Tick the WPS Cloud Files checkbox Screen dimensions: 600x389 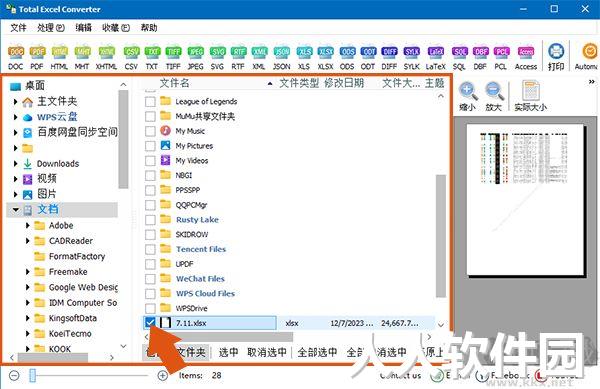(x=150, y=294)
